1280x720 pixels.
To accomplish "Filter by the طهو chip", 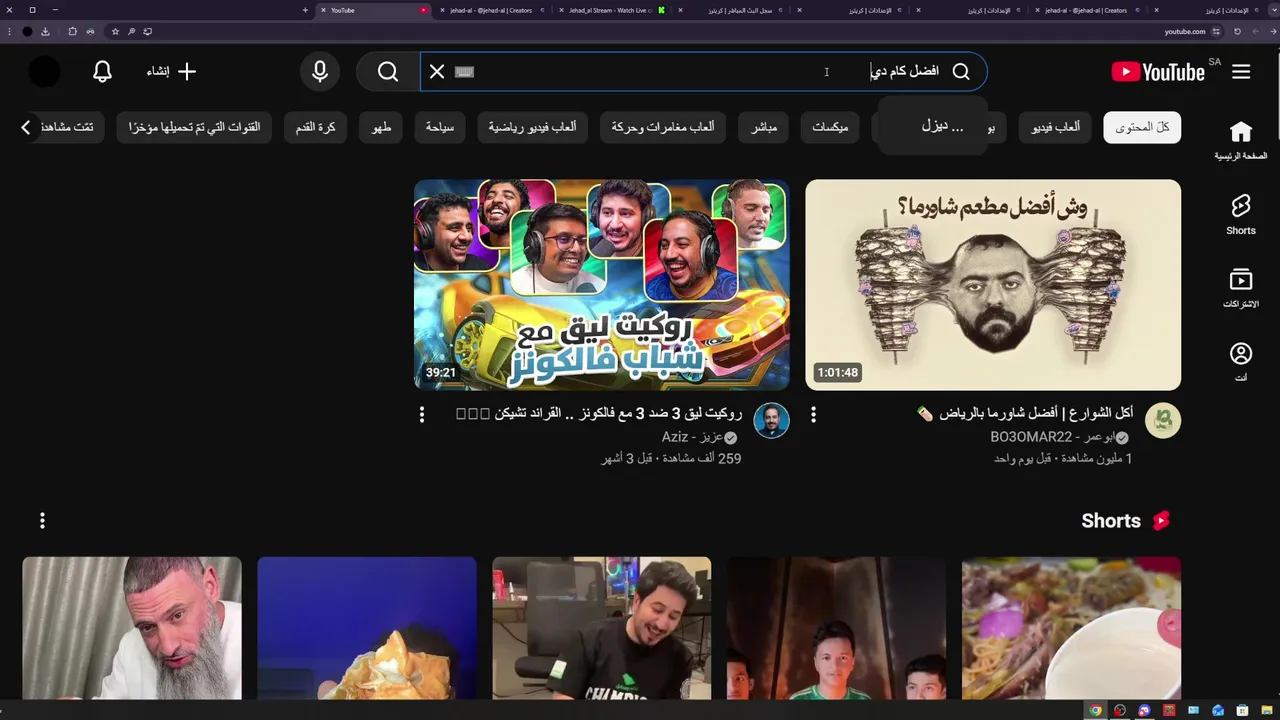I will [382, 128].
